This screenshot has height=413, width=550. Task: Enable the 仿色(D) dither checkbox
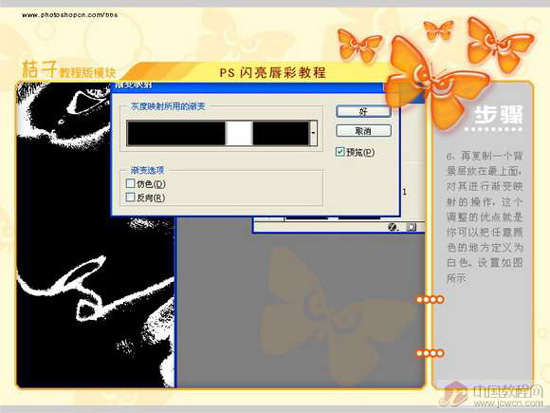[x=130, y=183]
